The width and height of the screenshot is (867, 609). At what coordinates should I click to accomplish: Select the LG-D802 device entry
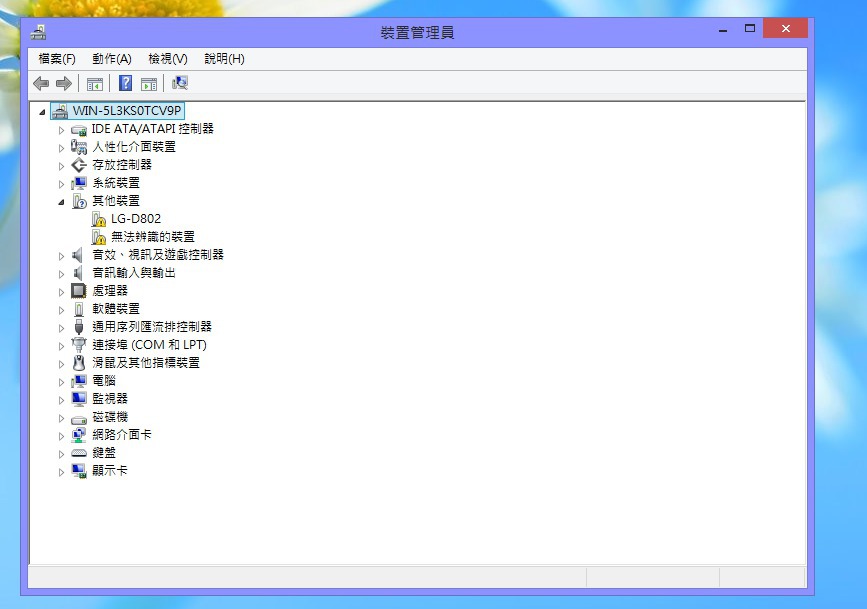tap(136, 219)
